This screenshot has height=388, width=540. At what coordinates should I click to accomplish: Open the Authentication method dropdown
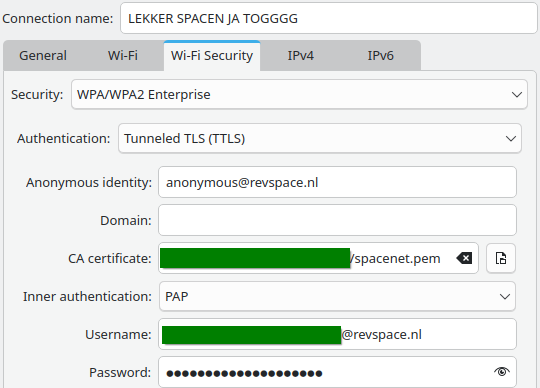coord(320,138)
